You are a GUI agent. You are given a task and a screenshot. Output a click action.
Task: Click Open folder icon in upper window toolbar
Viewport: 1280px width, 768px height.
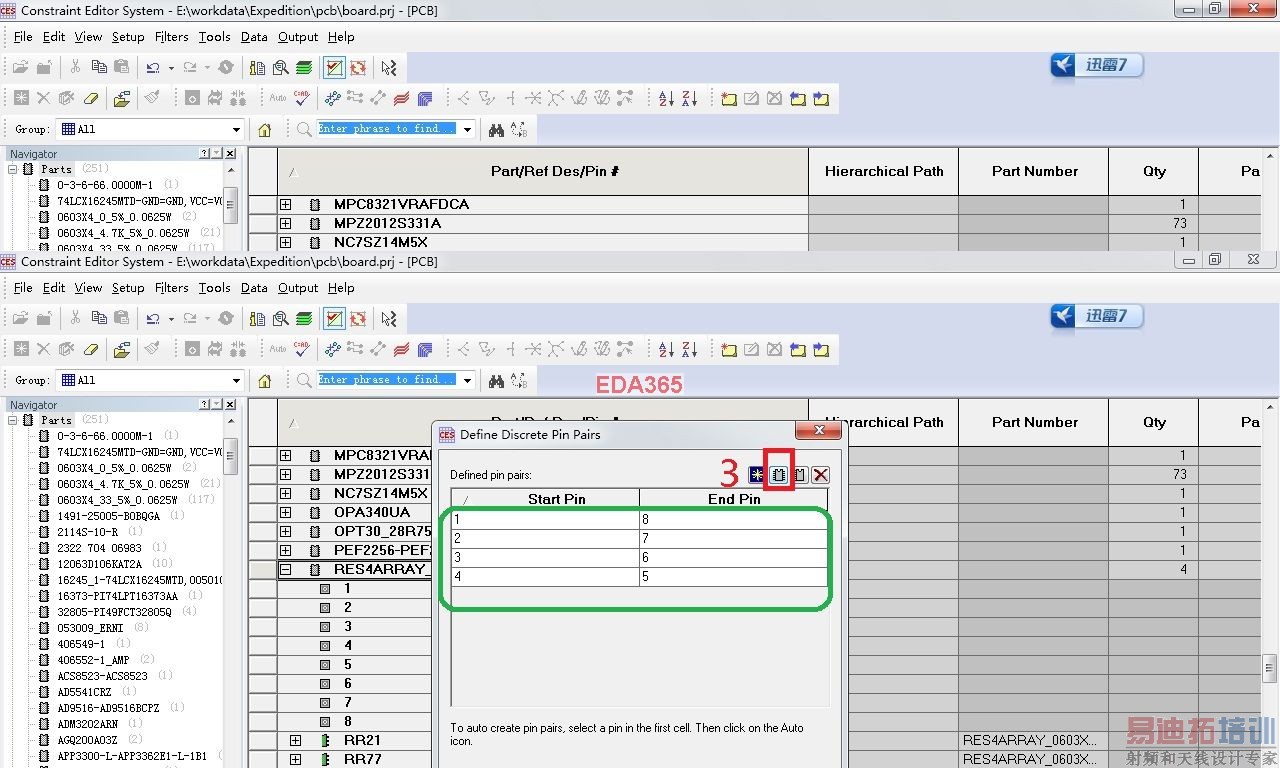click(20, 67)
